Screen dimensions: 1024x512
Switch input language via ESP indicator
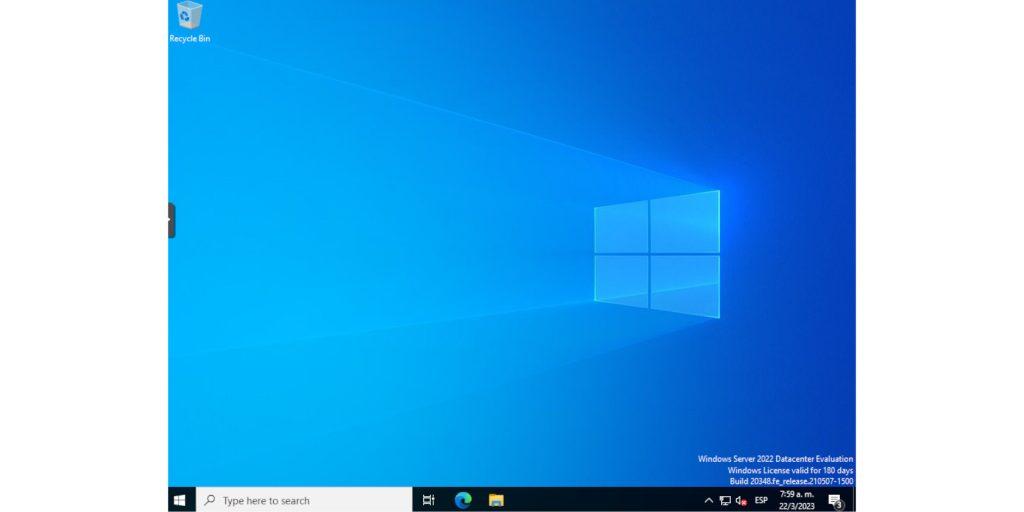click(761, 500)
